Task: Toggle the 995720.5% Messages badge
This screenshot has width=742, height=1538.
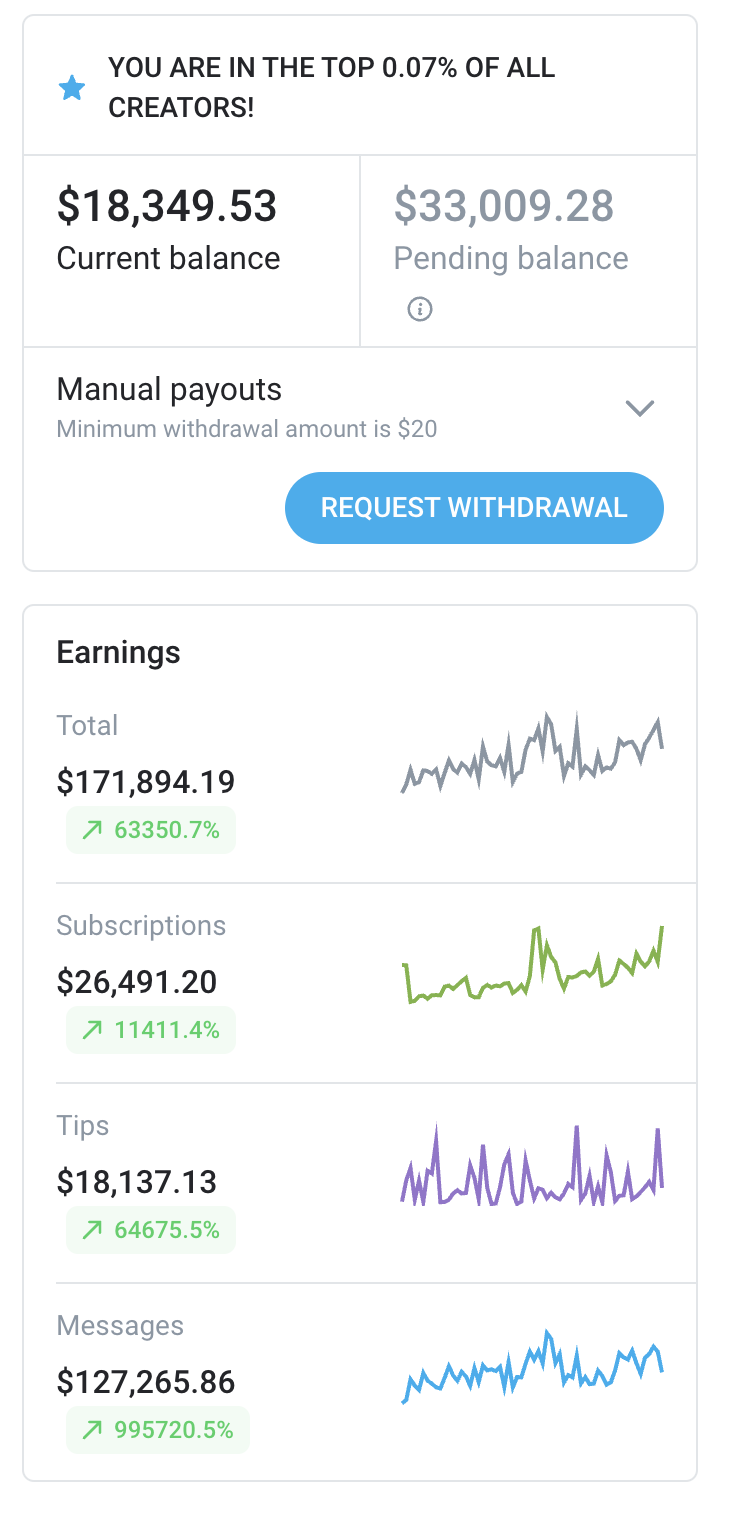Action: point(157,1430)
